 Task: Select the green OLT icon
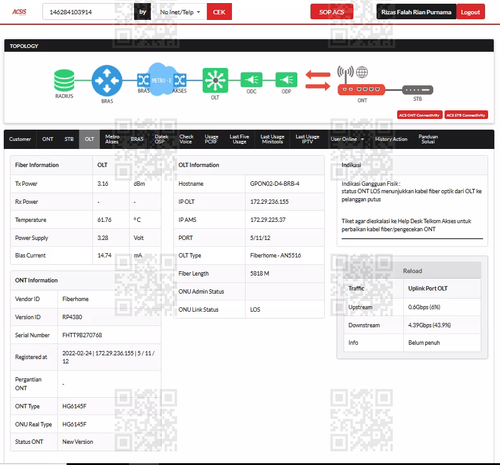pyautogui.click(x=215, y=80)
